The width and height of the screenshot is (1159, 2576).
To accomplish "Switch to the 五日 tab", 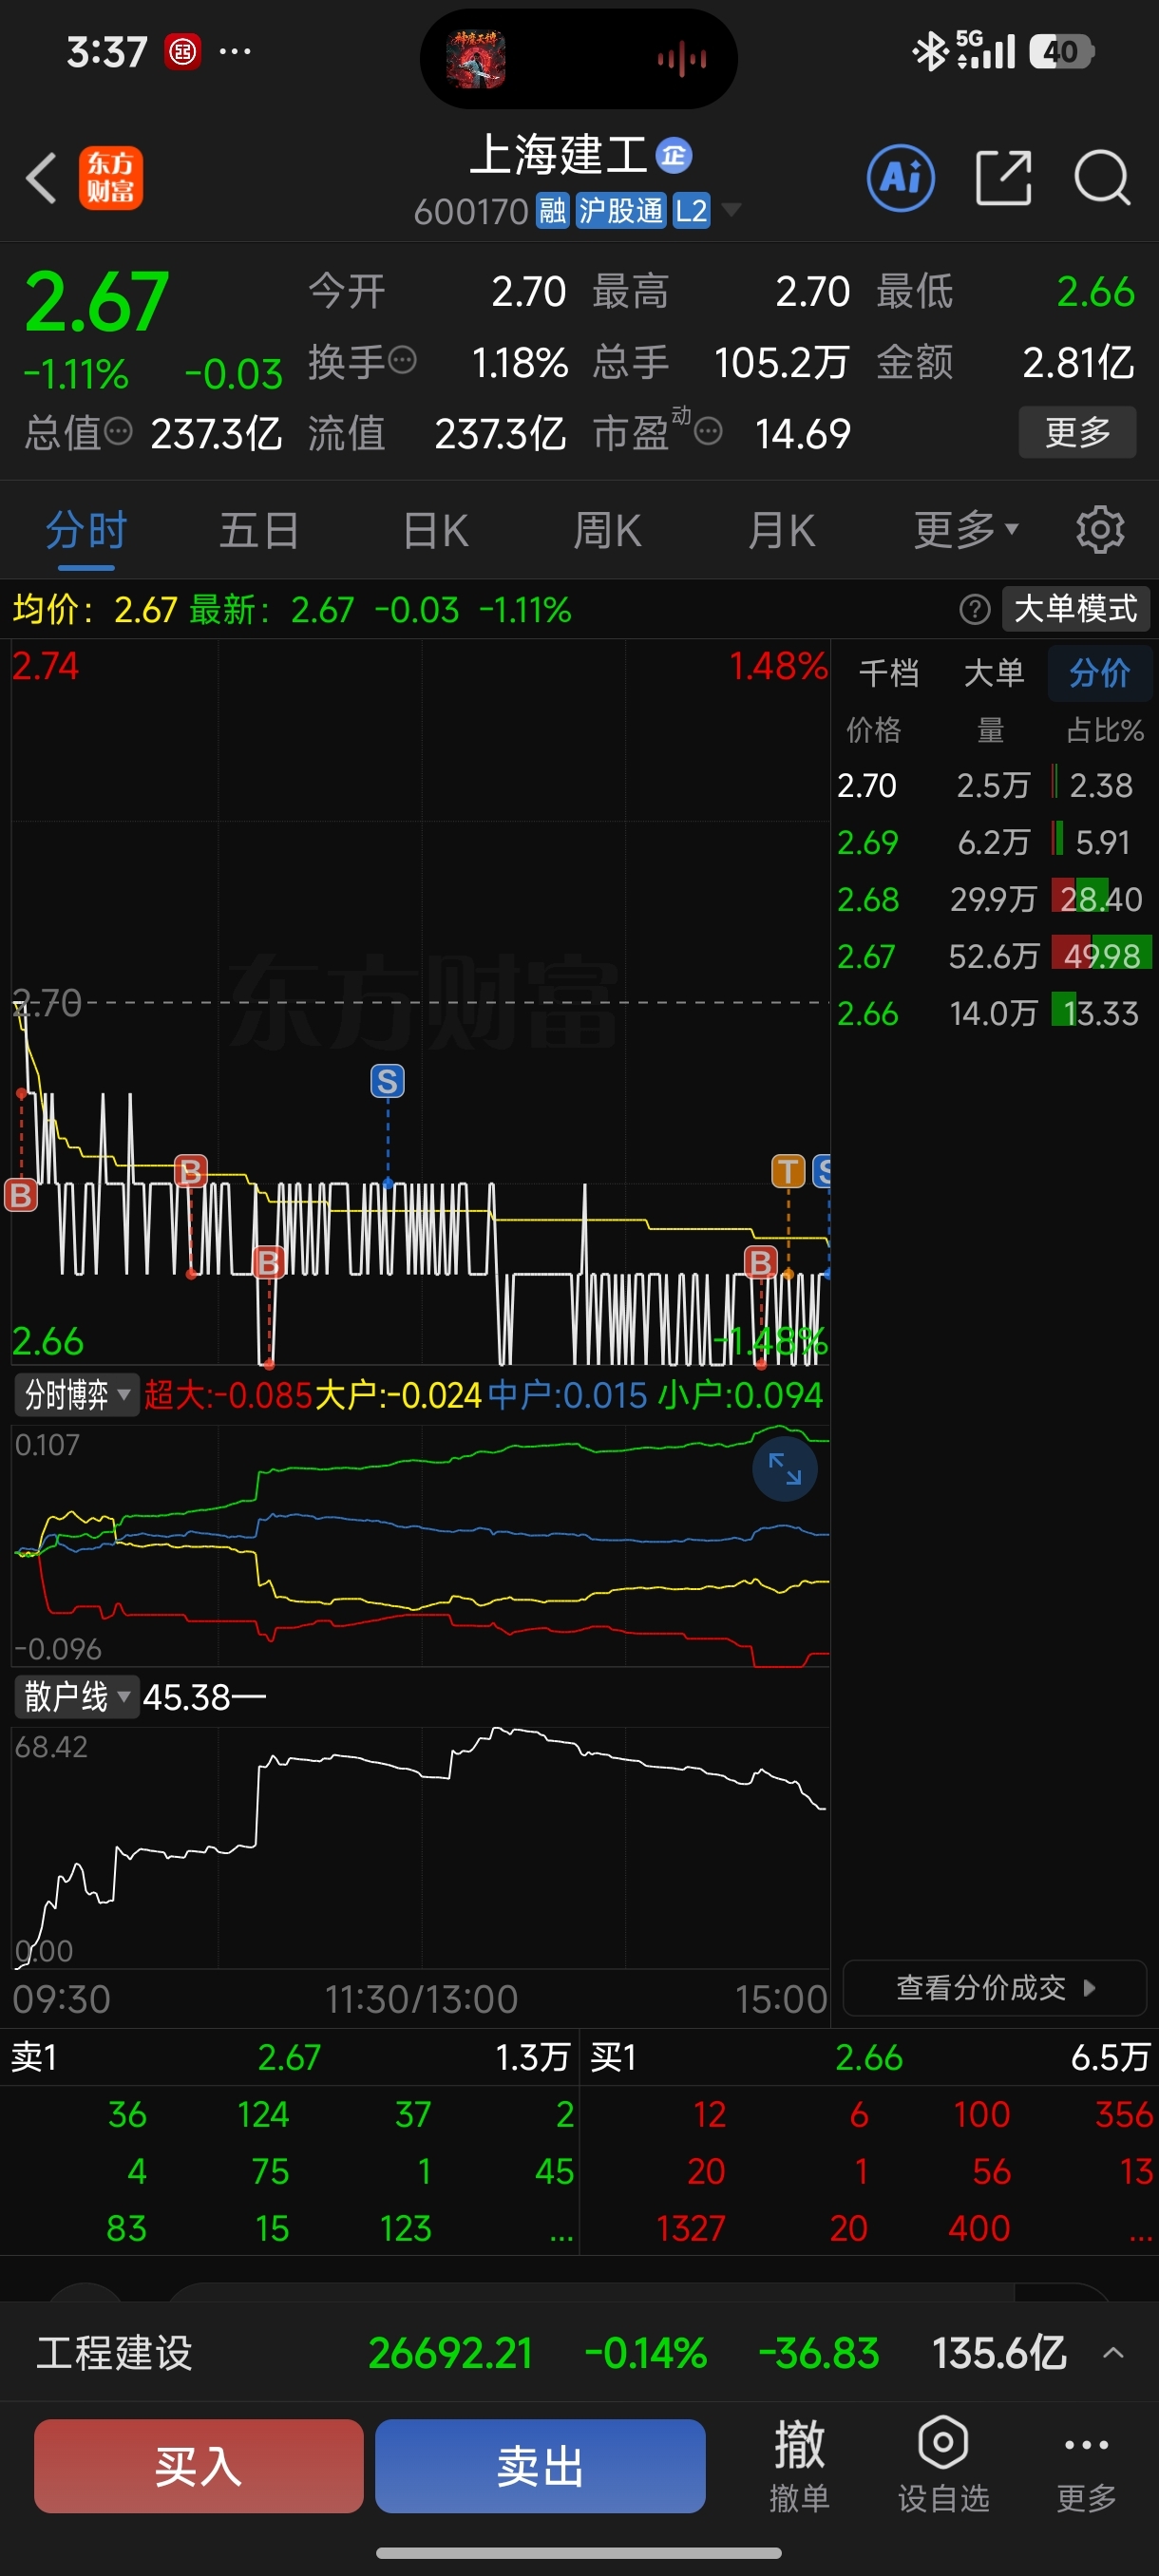I will (x=259, y=529).
